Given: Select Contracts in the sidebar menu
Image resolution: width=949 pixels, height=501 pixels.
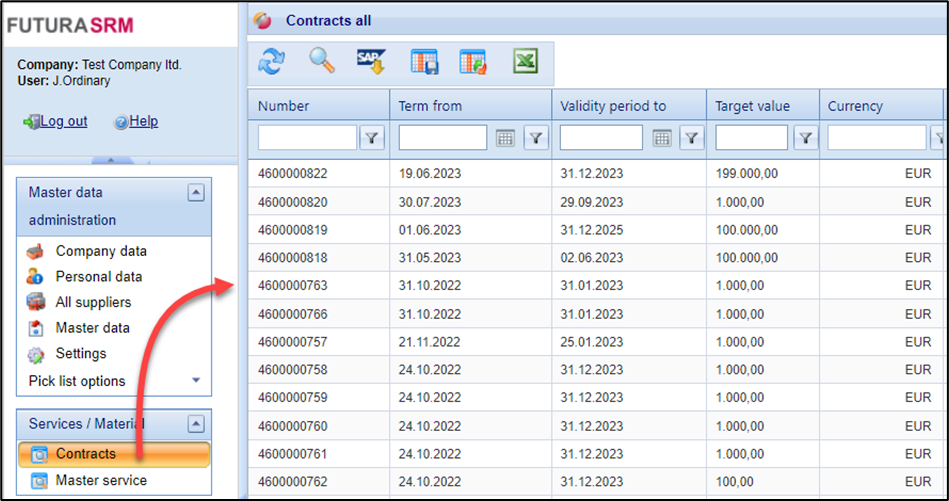Looking at the screenshot, I should [x=86, y=454].
